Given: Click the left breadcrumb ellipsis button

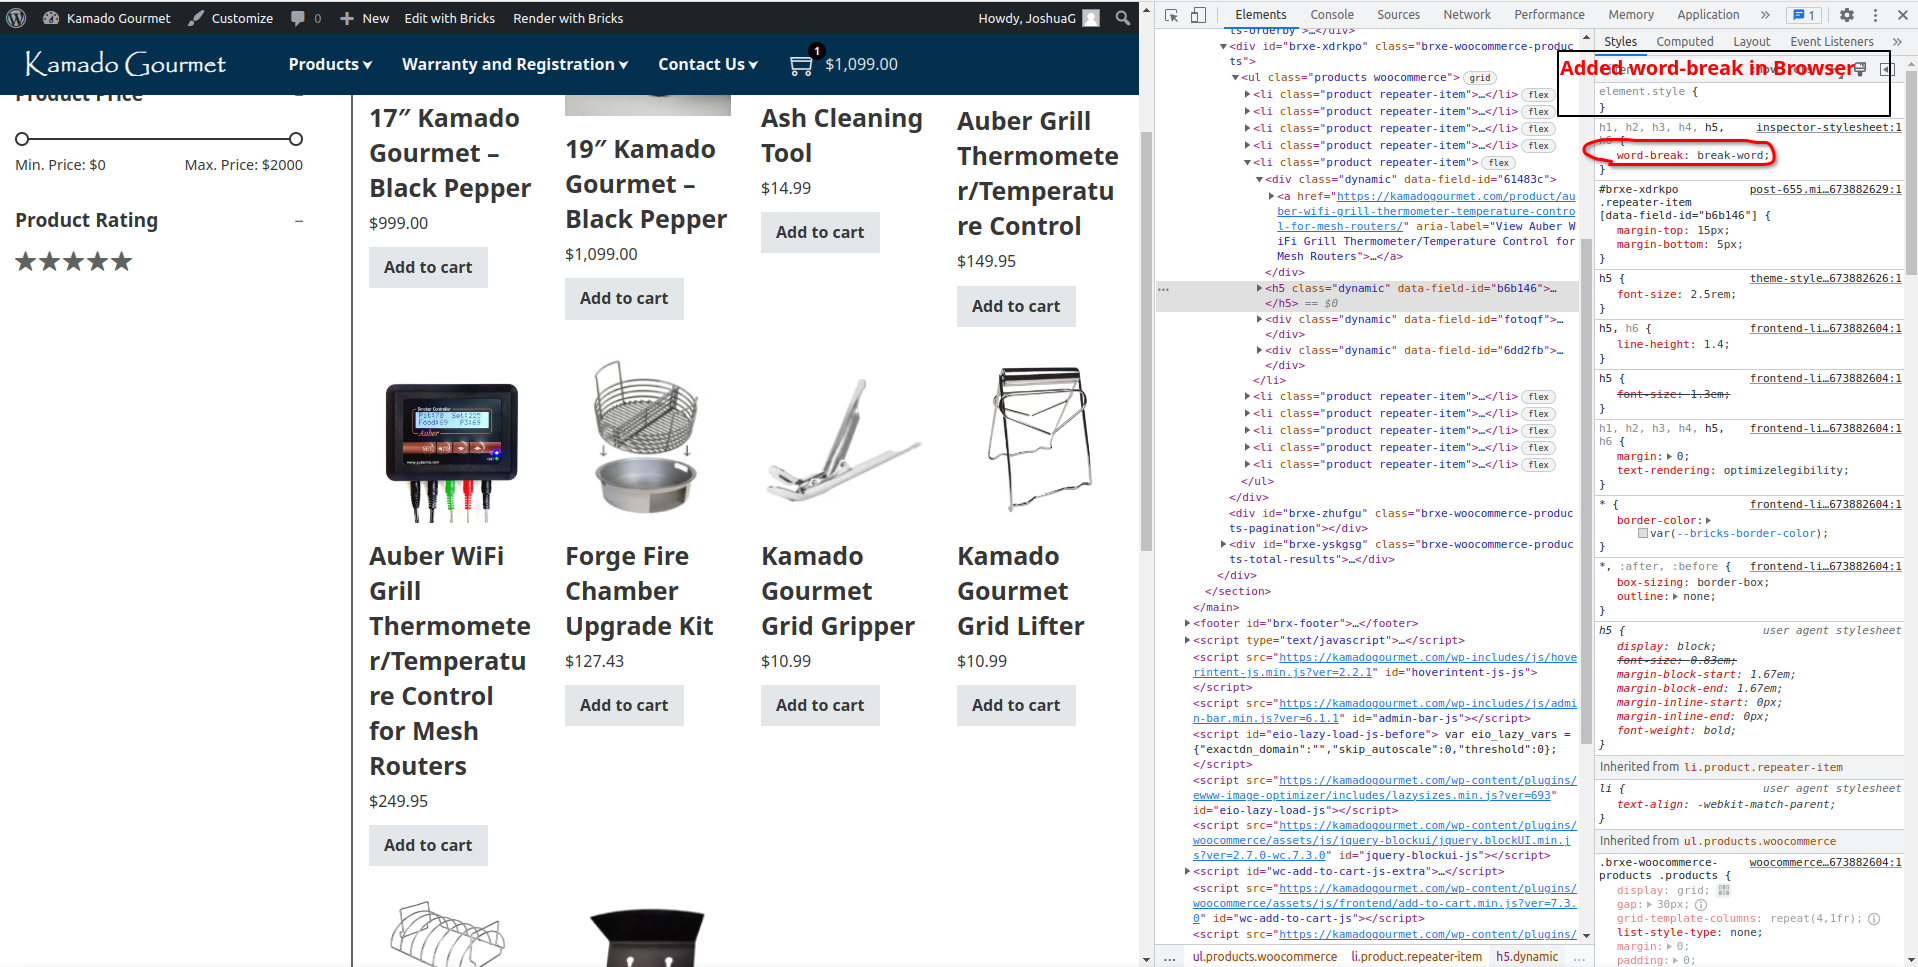Looking at the screenshot, I should tap(1169, 957).
